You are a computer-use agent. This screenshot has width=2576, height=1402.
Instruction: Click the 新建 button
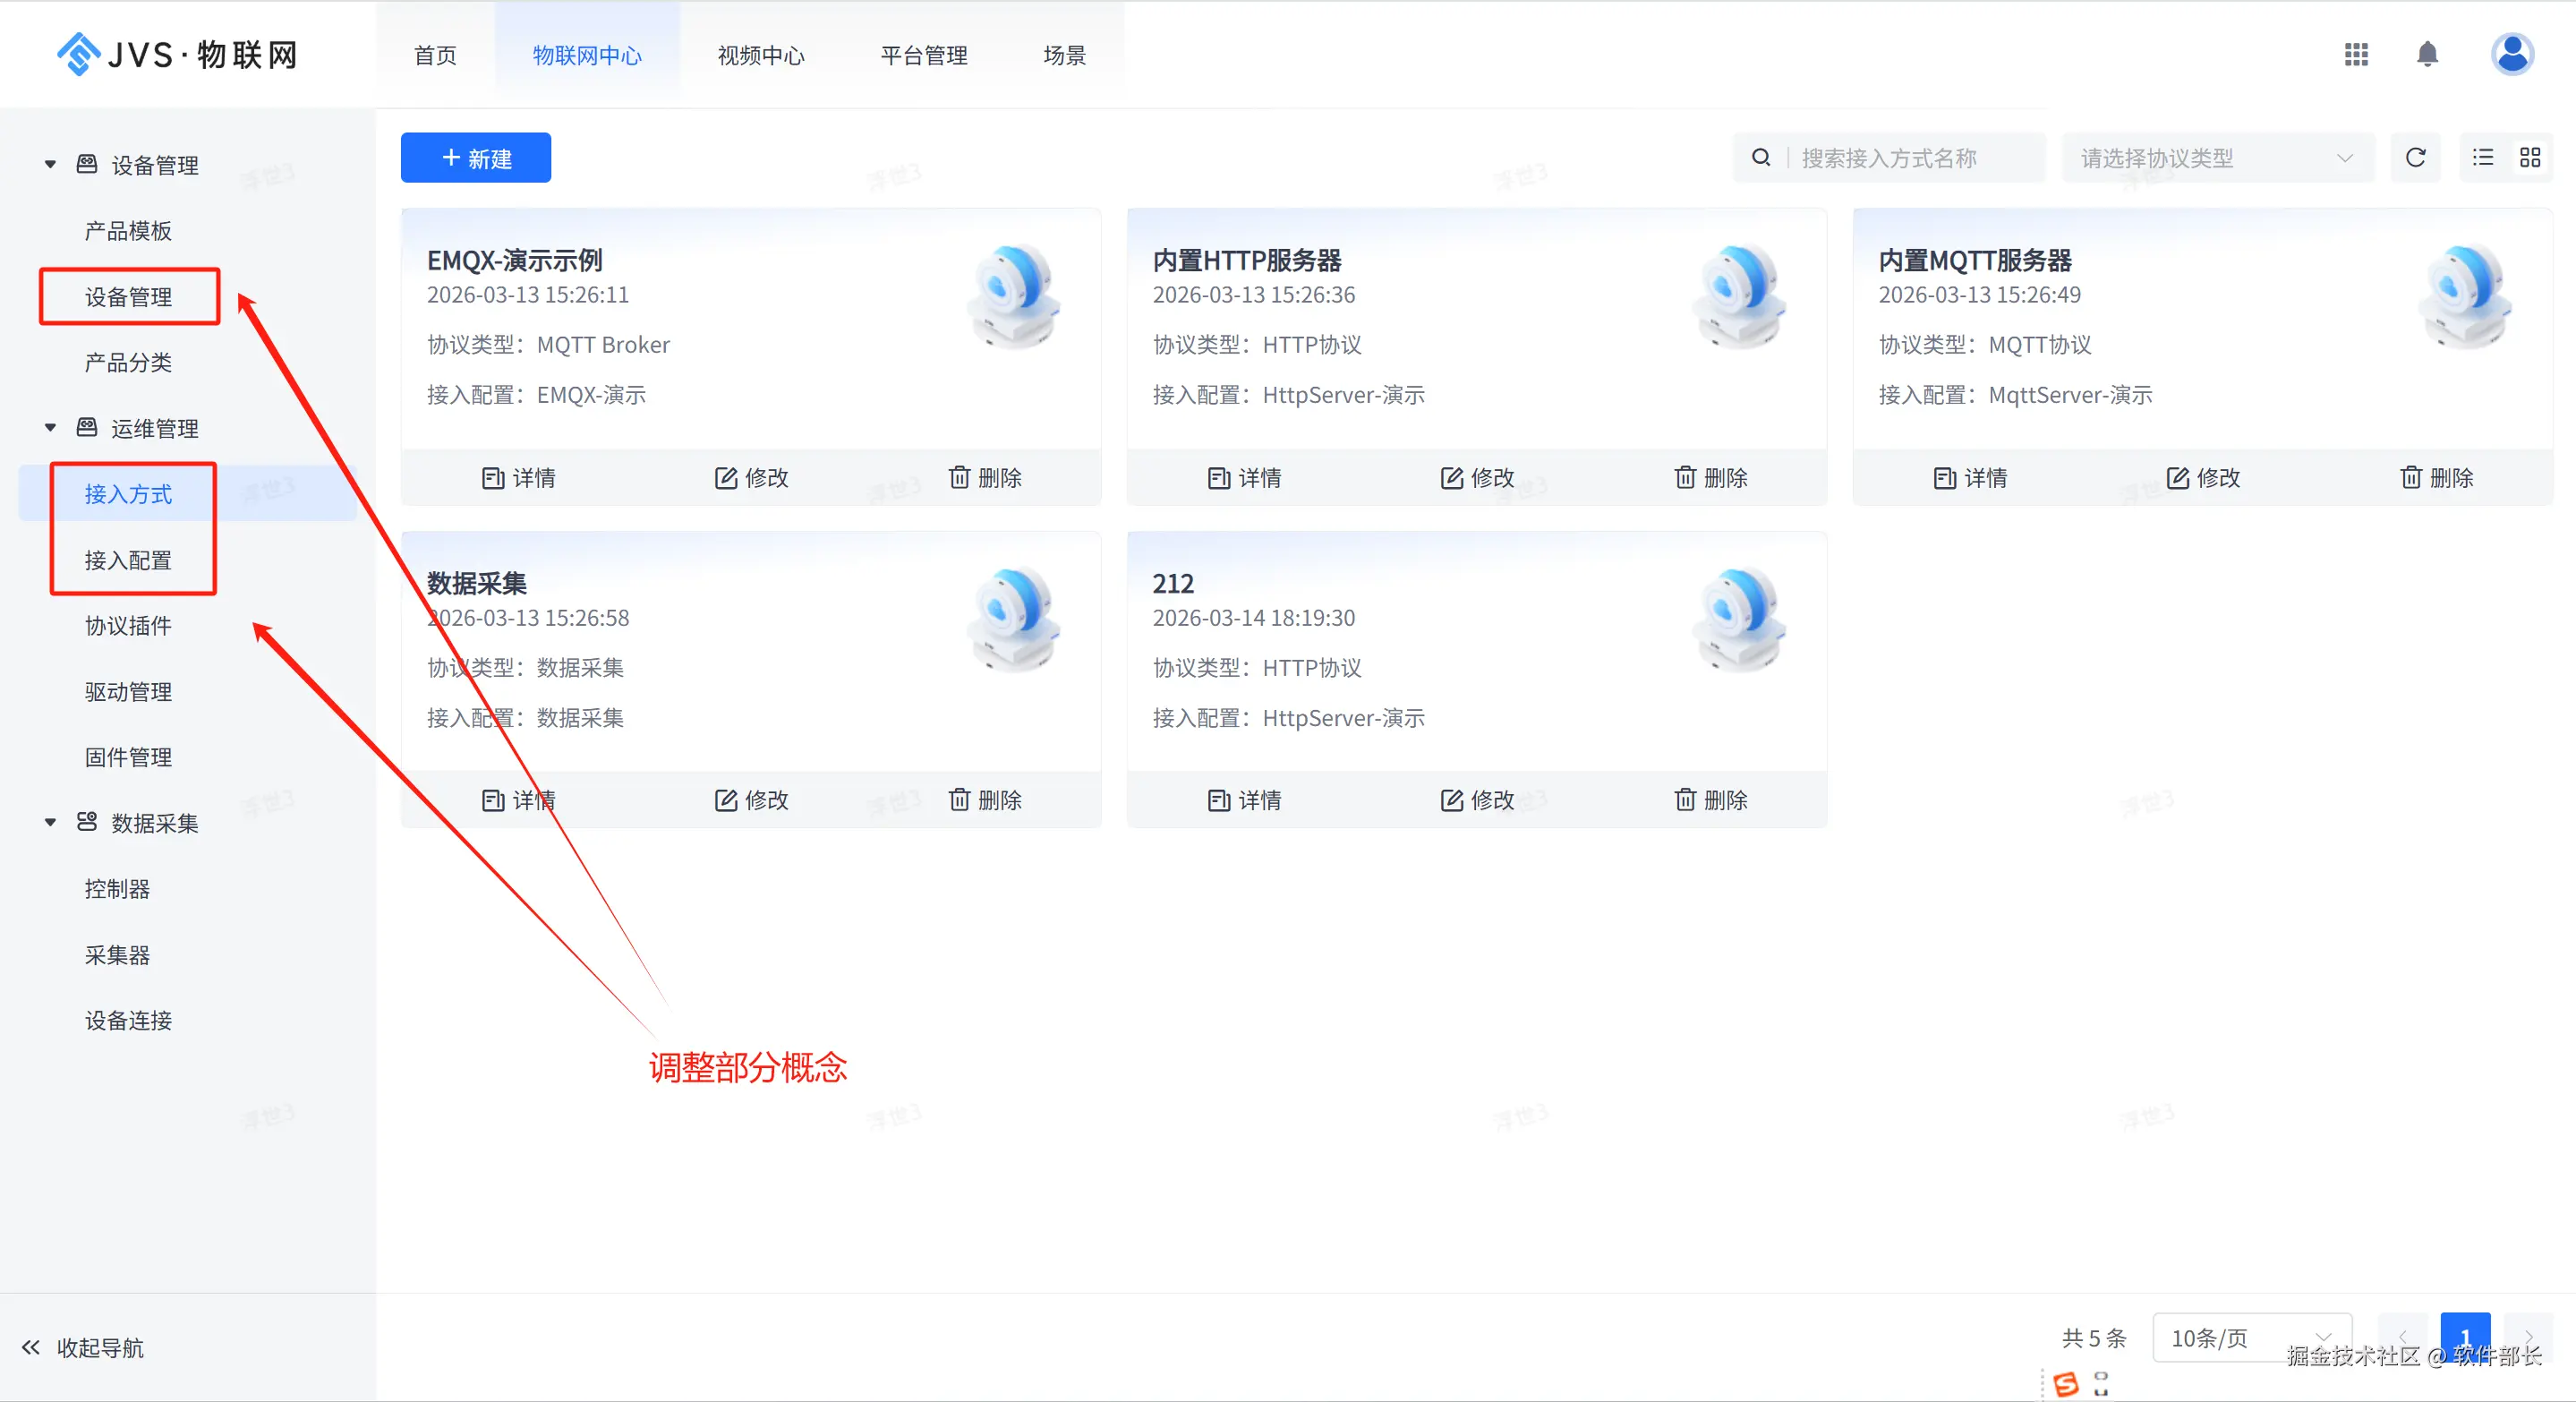476,158
